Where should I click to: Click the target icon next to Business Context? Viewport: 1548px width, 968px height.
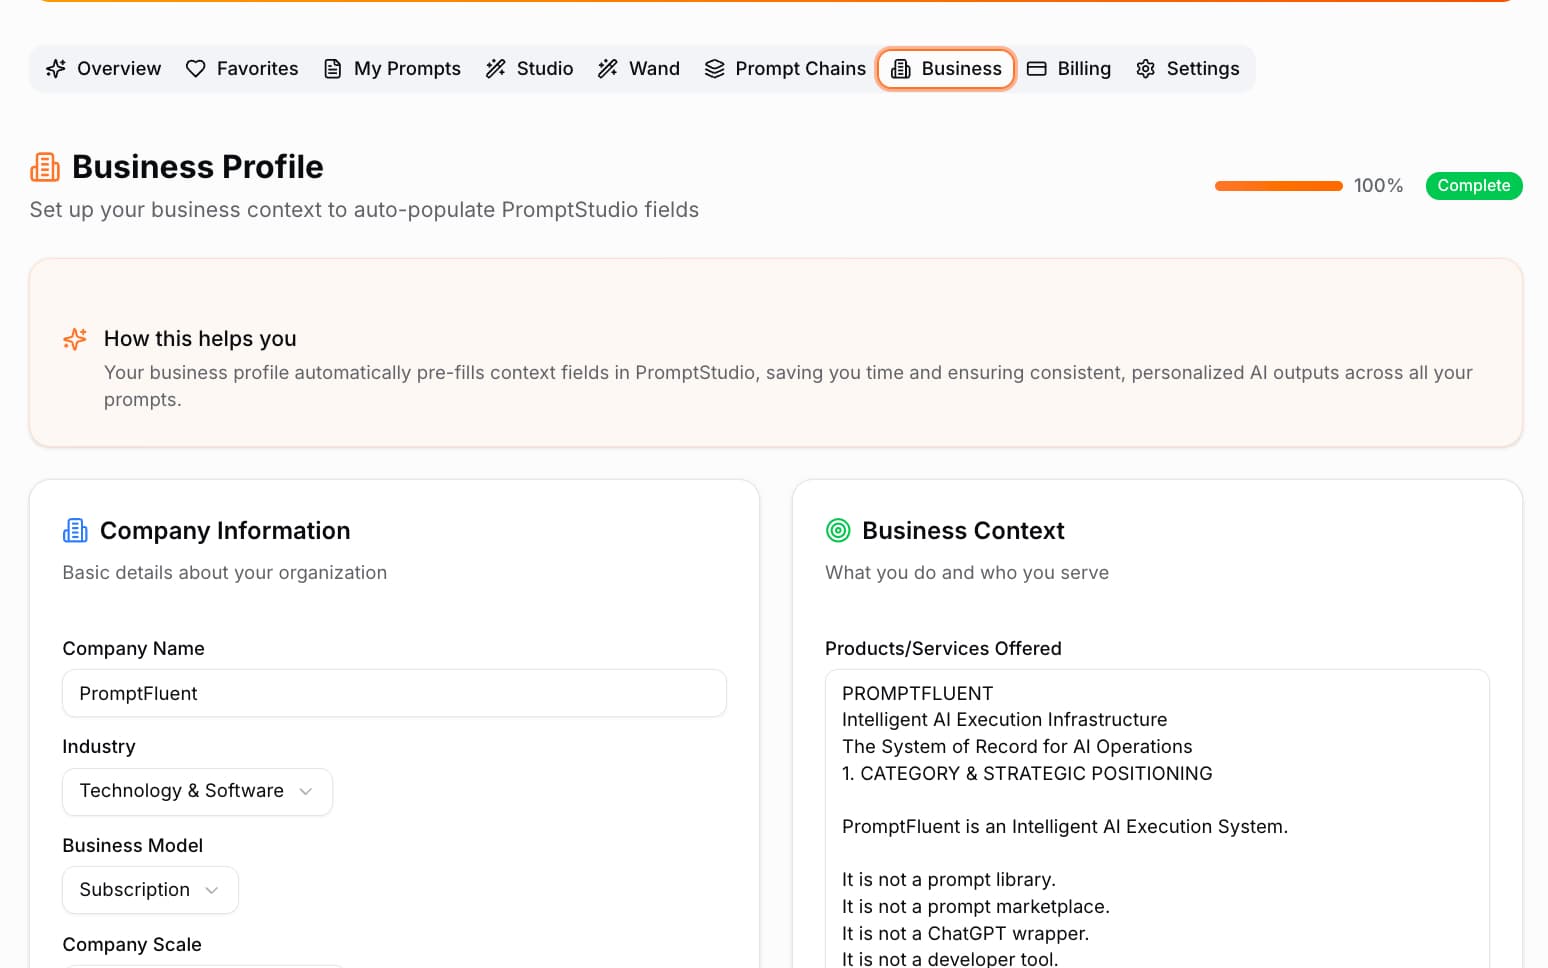(x=838, y=530)
